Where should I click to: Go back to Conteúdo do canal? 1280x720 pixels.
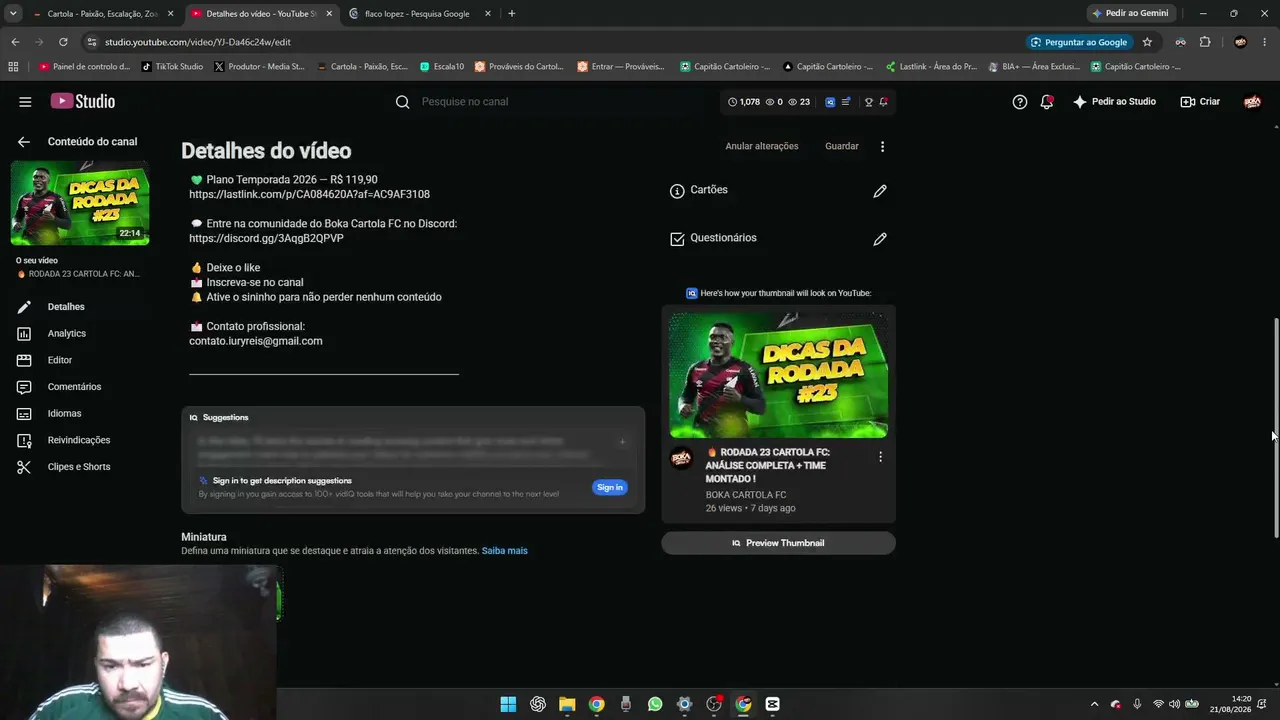(24, 142)
